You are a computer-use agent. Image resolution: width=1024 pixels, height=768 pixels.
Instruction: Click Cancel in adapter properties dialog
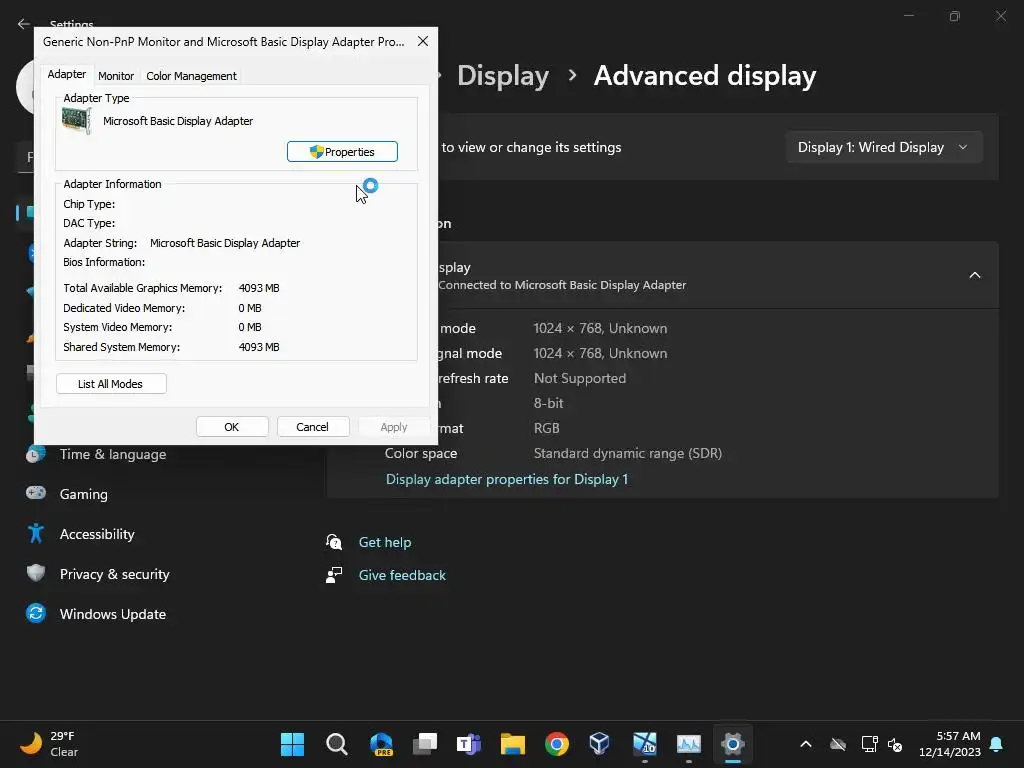313,426
